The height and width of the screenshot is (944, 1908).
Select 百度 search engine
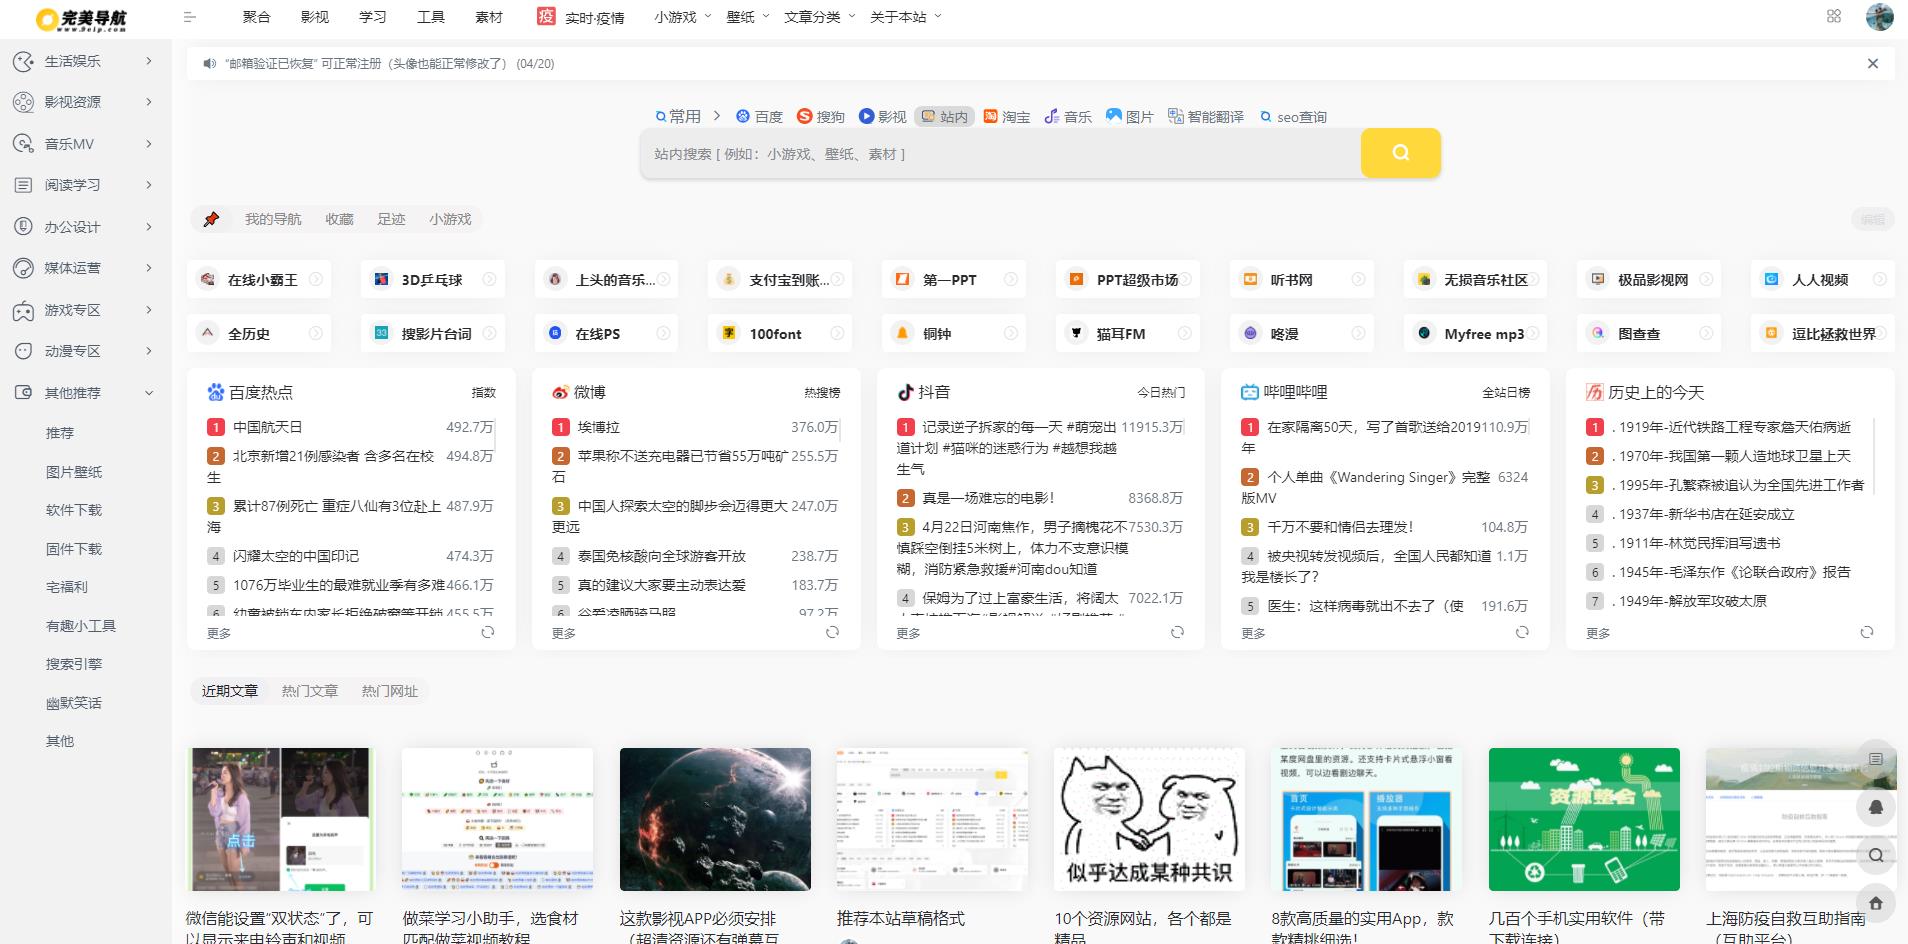(759, 116)
